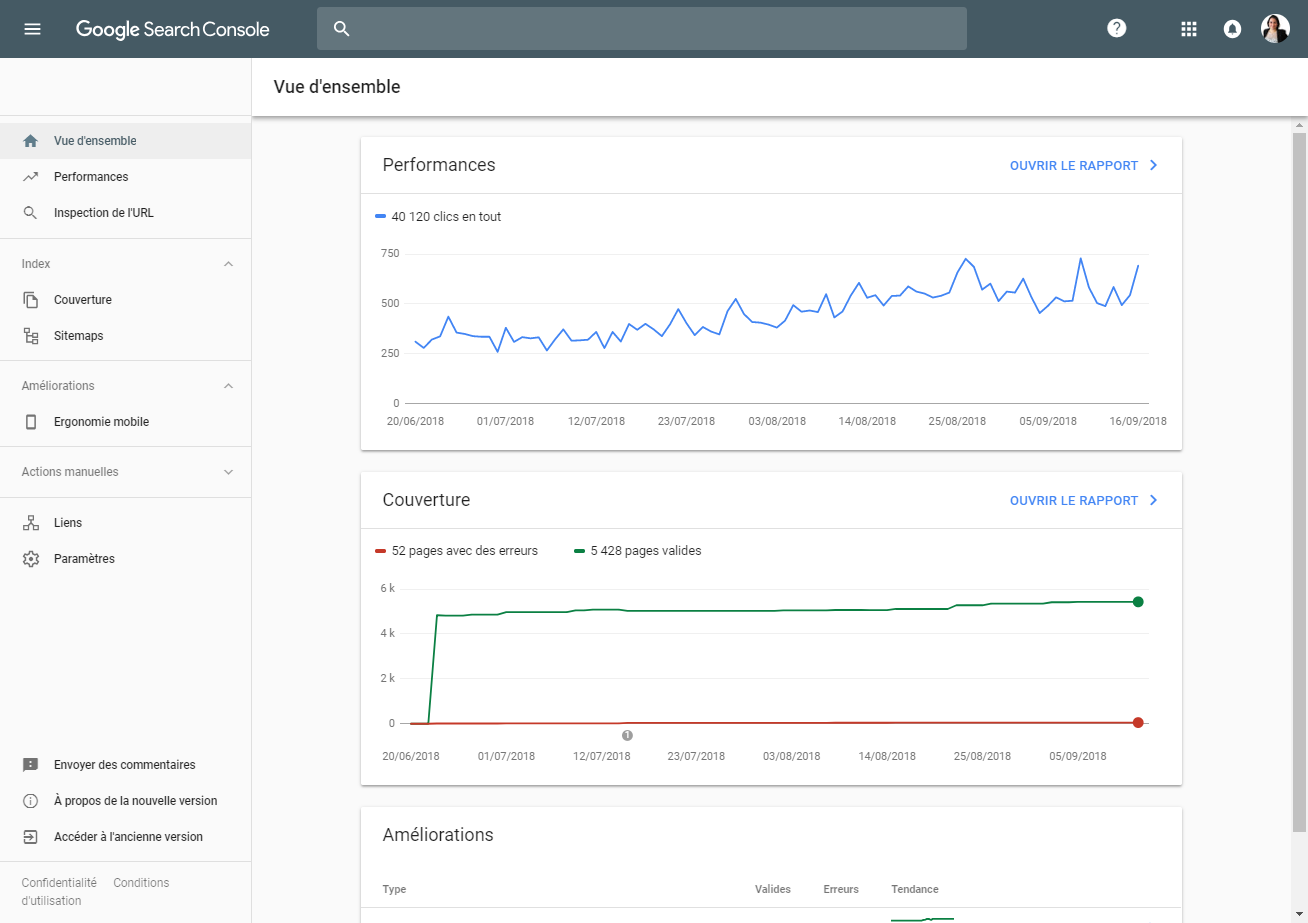The width and height of the screenshot is (1308, 923).
Task: Click the chevron next to Couverture OUVRIR LE RAPPORT
Action: click(1153, 501)
